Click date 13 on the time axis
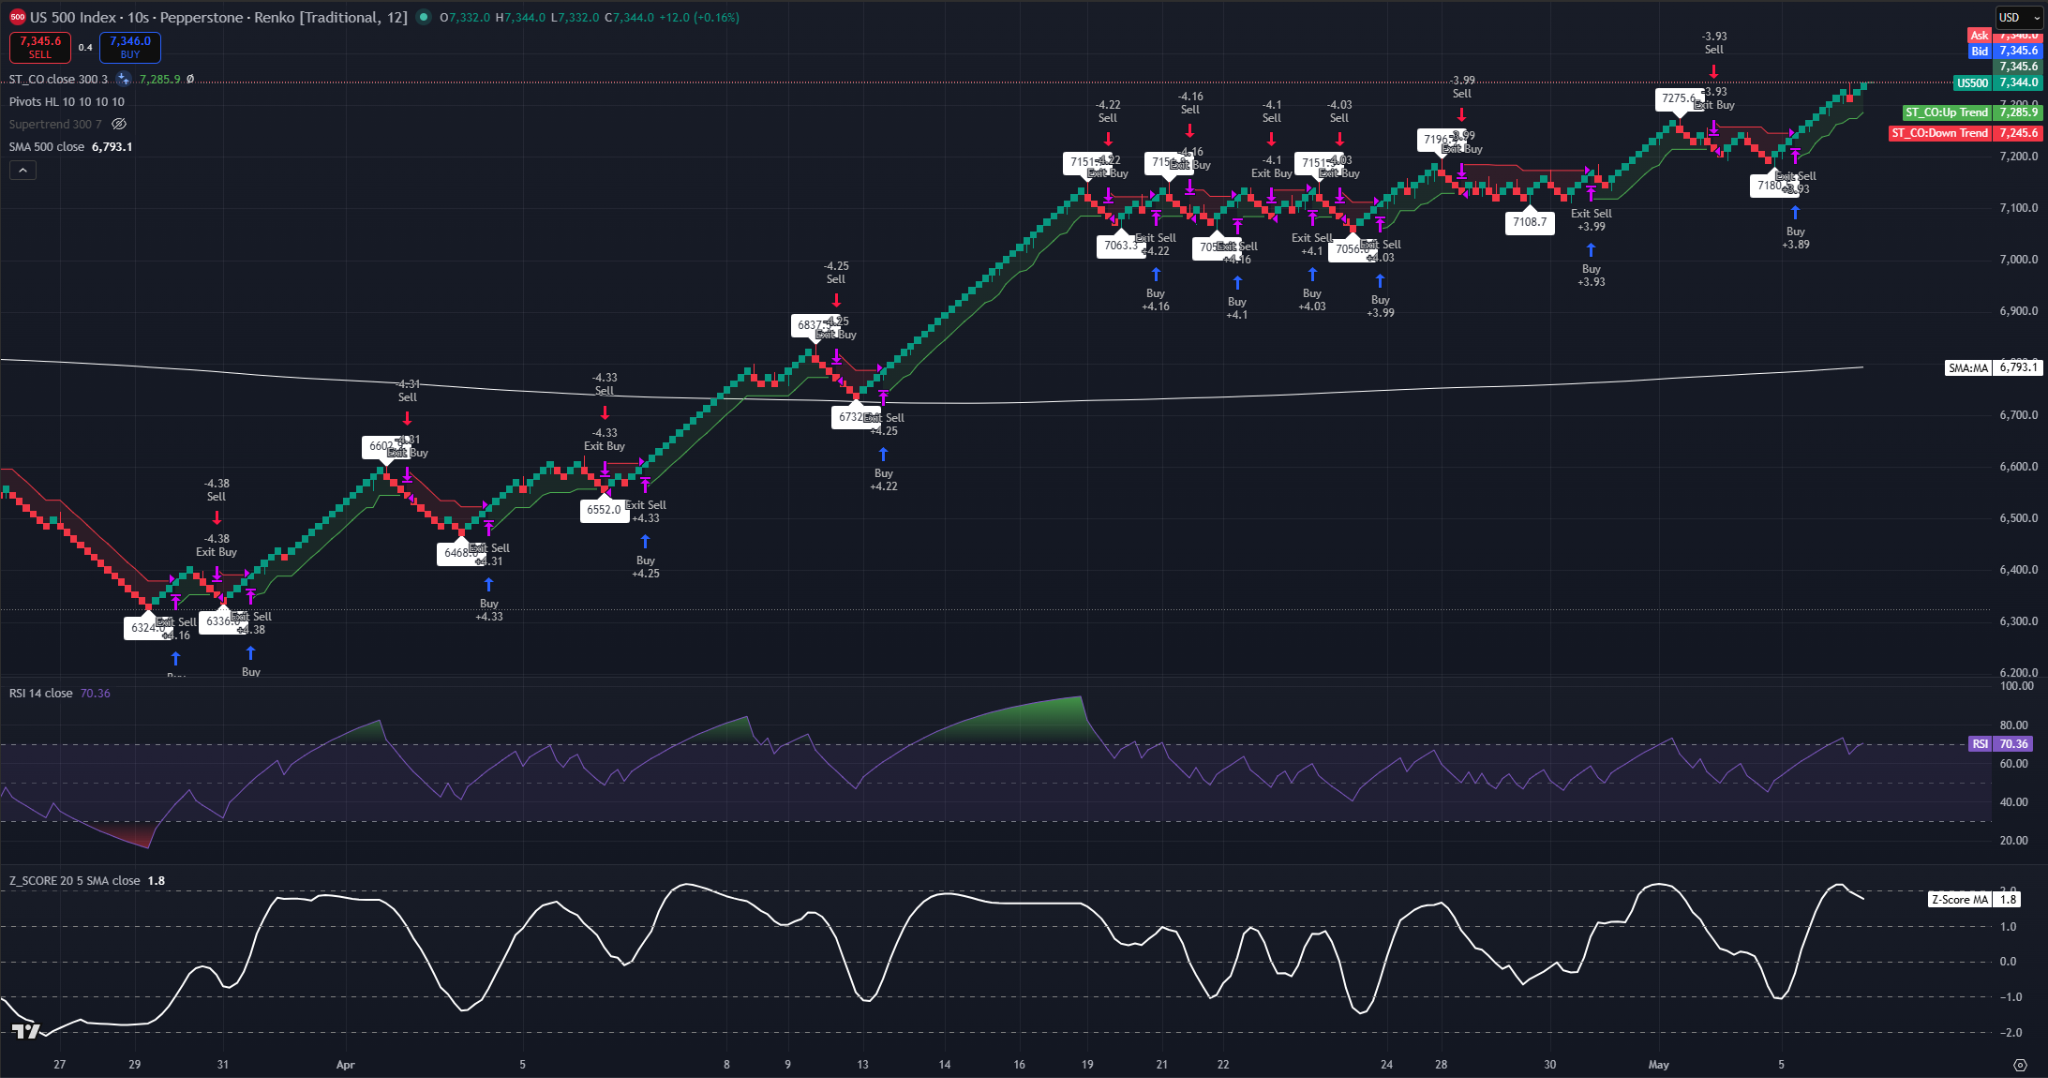 862,1065
